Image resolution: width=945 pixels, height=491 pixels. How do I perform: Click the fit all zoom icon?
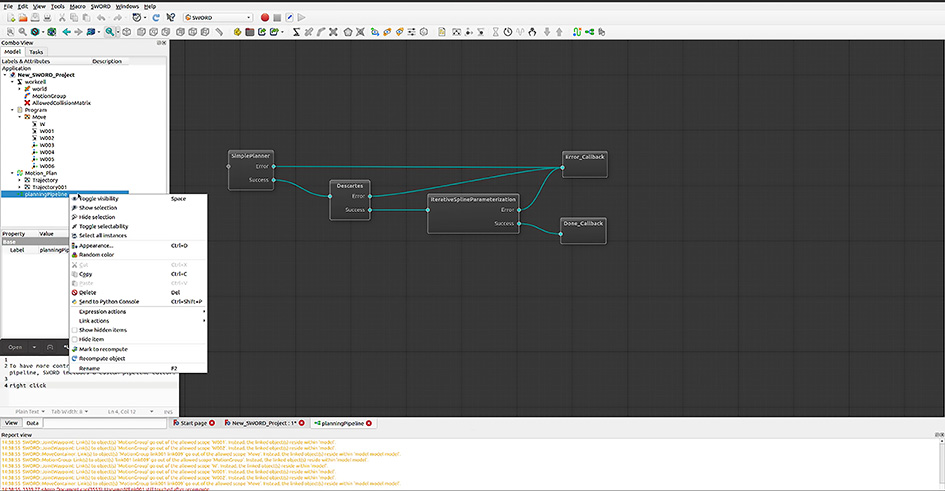click(8, 31)
